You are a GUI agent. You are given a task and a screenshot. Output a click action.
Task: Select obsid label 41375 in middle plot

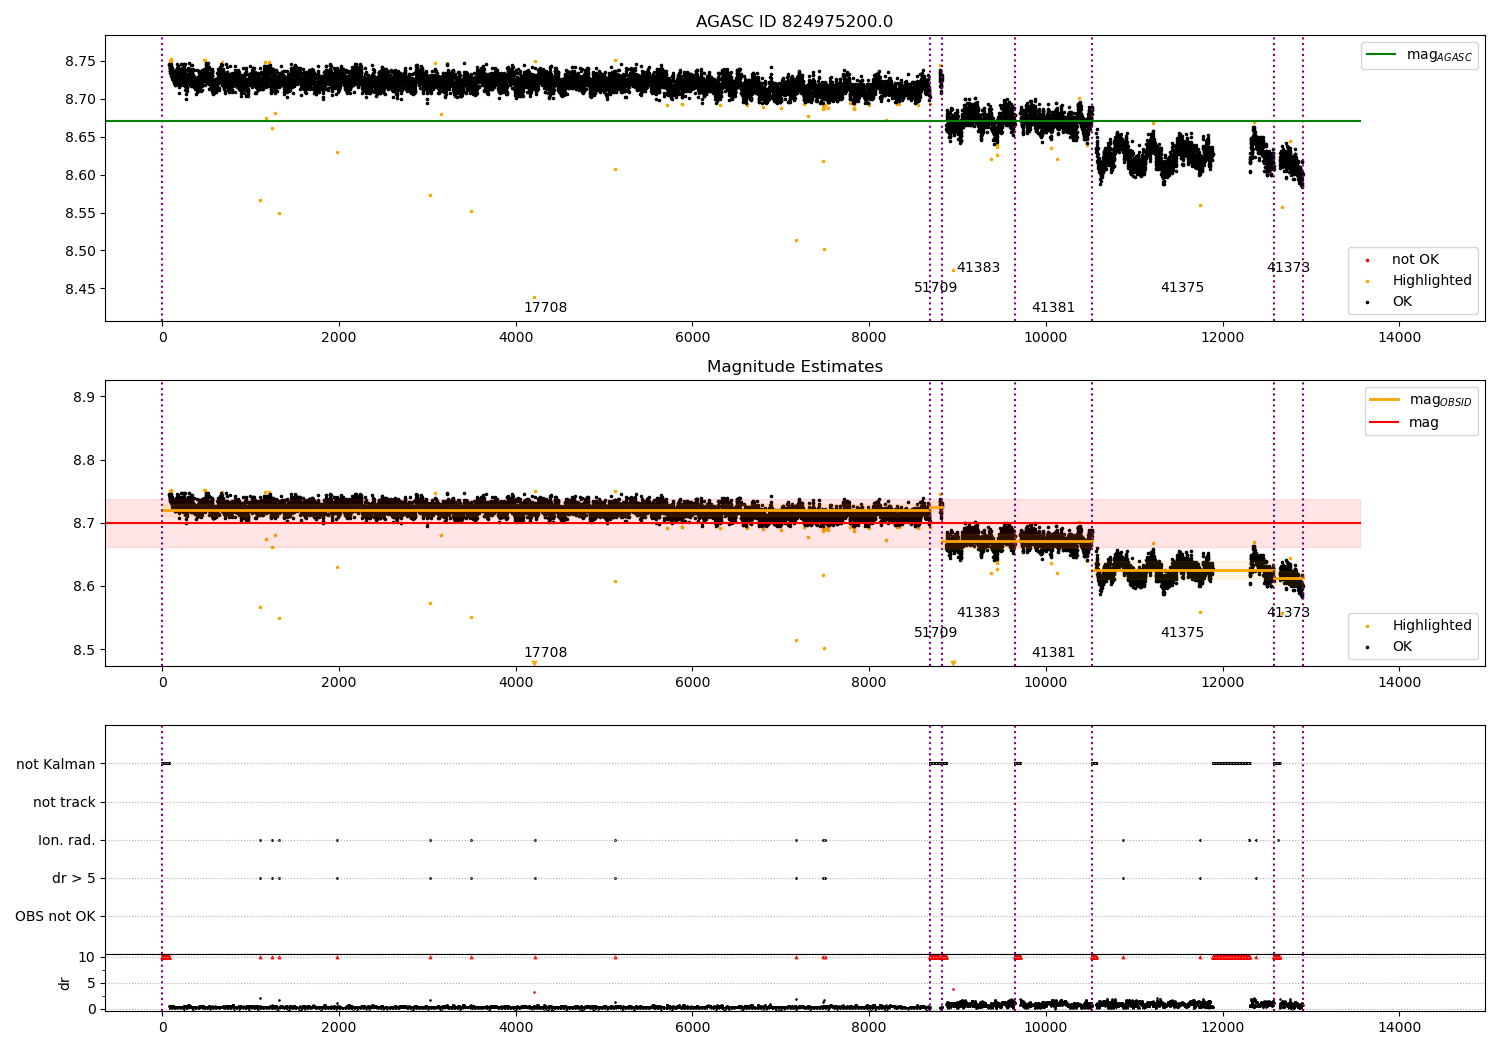tap(1182, 633)
